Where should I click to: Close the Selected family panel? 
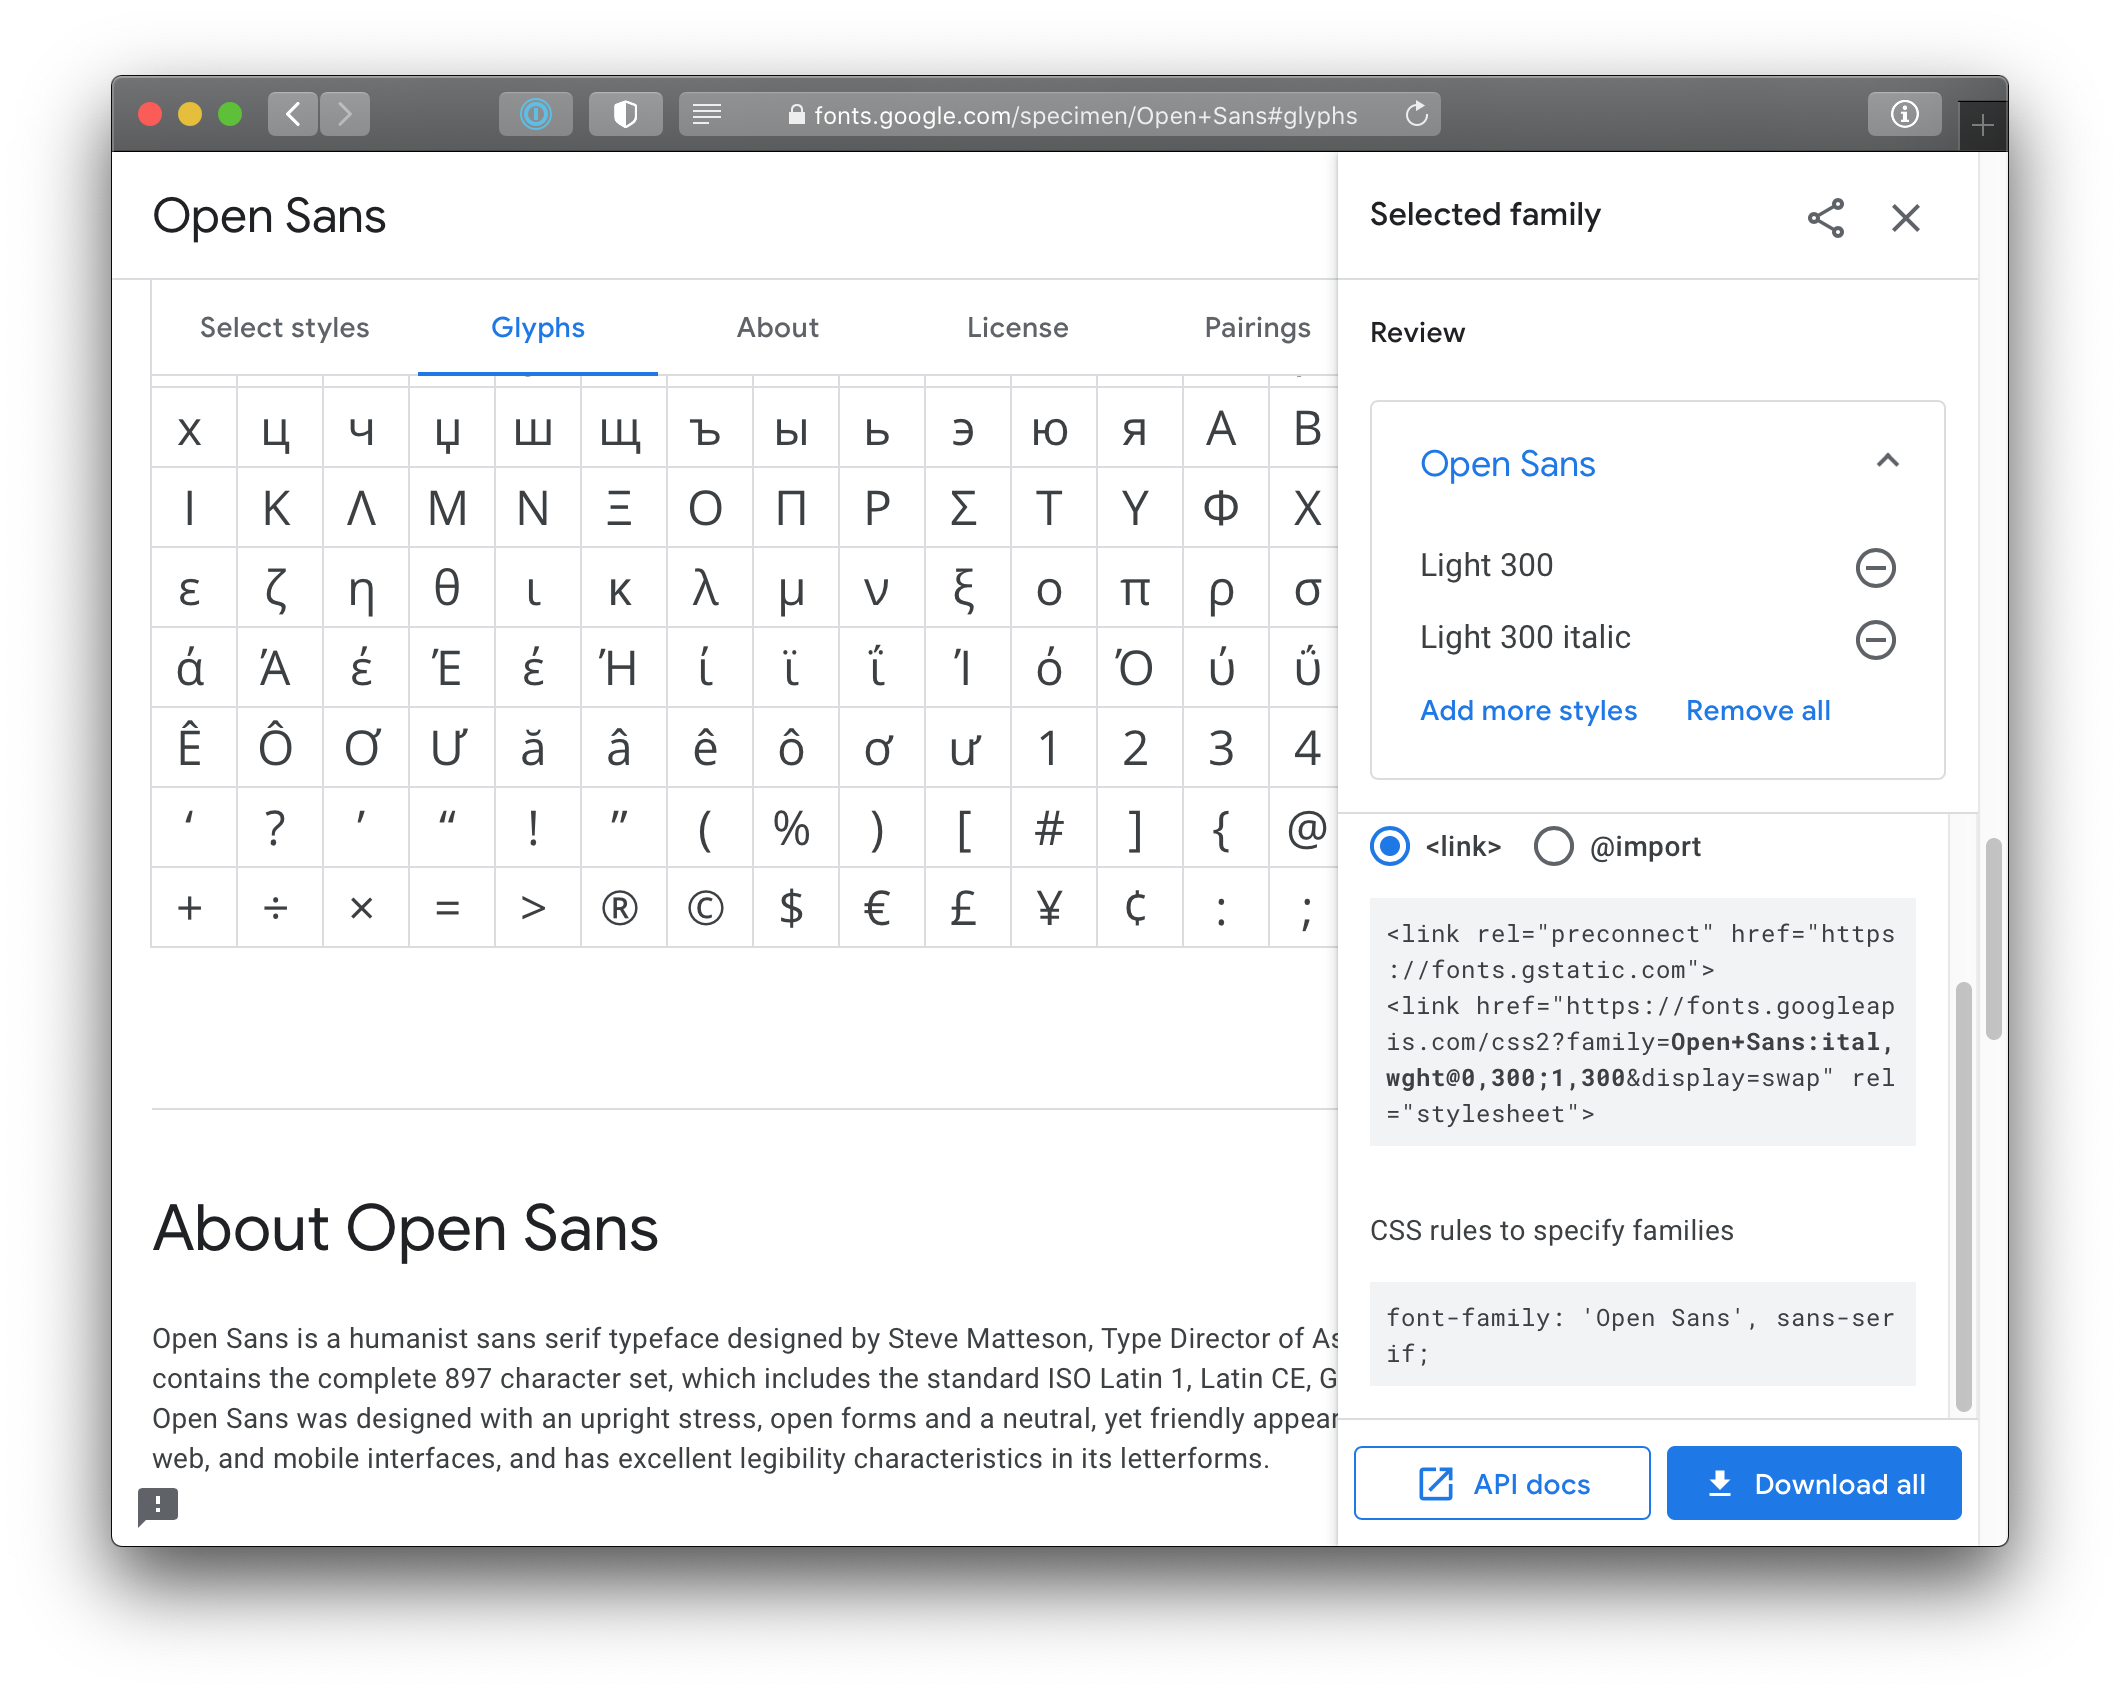click(1905, 217)
